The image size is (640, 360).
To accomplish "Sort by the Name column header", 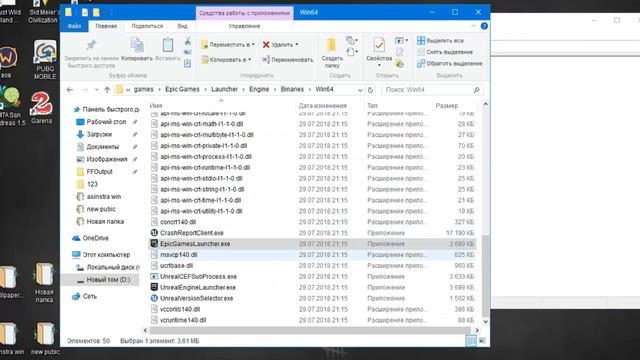I will coord(156,106).
